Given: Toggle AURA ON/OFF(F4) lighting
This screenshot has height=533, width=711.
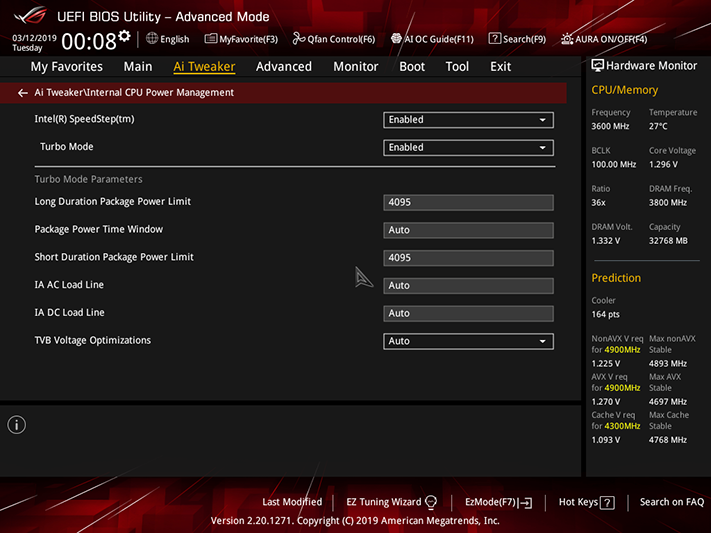Looking at the screenshot, I should point(604,39).
